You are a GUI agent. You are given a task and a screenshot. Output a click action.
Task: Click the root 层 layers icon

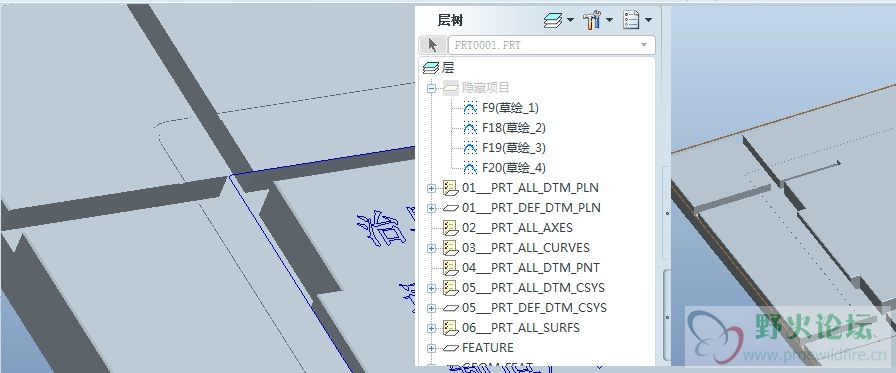pos(431,68)
